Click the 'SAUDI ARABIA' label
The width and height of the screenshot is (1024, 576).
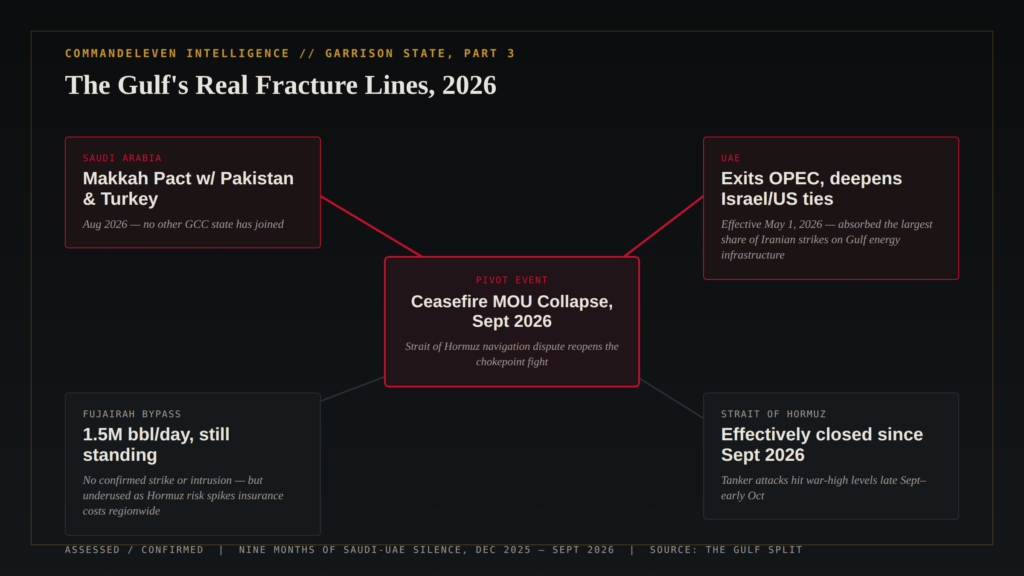122,158
